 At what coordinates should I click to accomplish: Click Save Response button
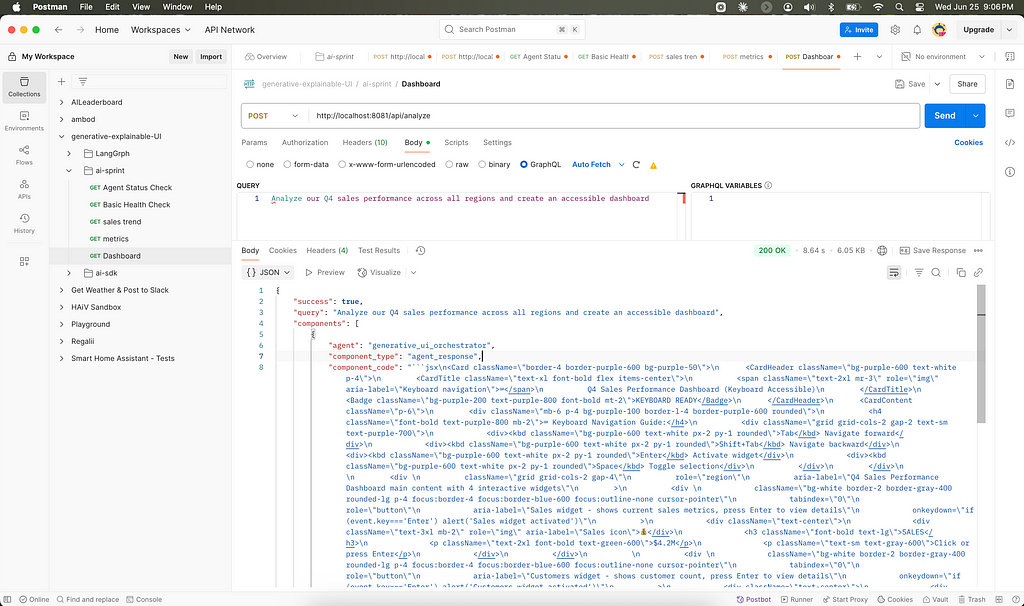point(933,251)
